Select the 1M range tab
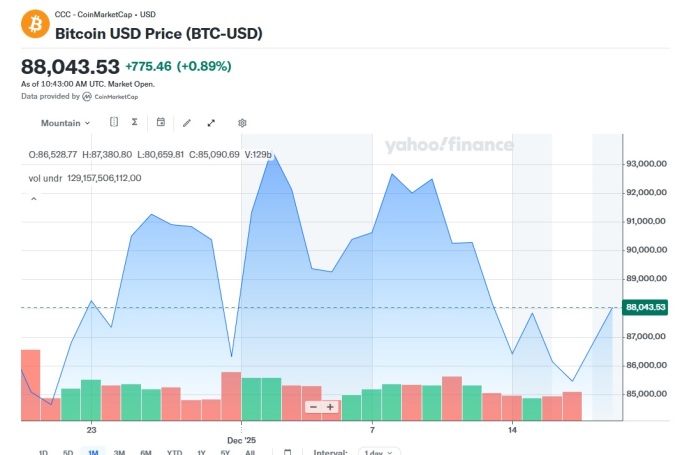This screenshot has width=680, height=455. pos(92,452)
